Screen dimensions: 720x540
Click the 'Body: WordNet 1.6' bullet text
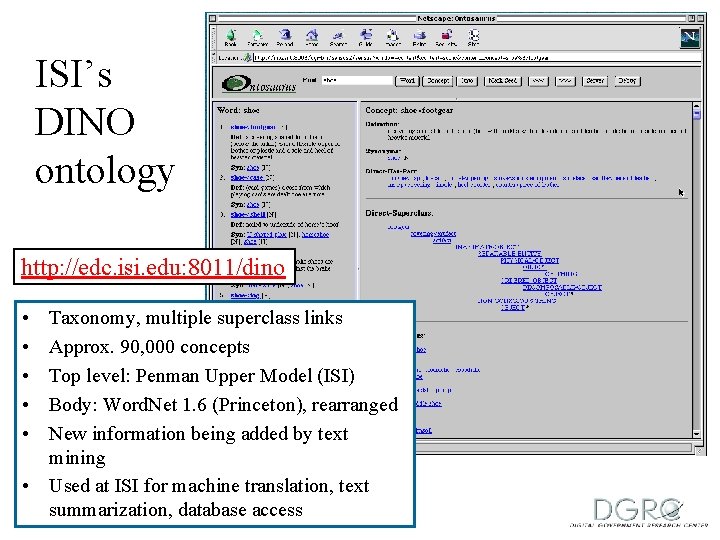pyautogui.click(x=223, y=405)
